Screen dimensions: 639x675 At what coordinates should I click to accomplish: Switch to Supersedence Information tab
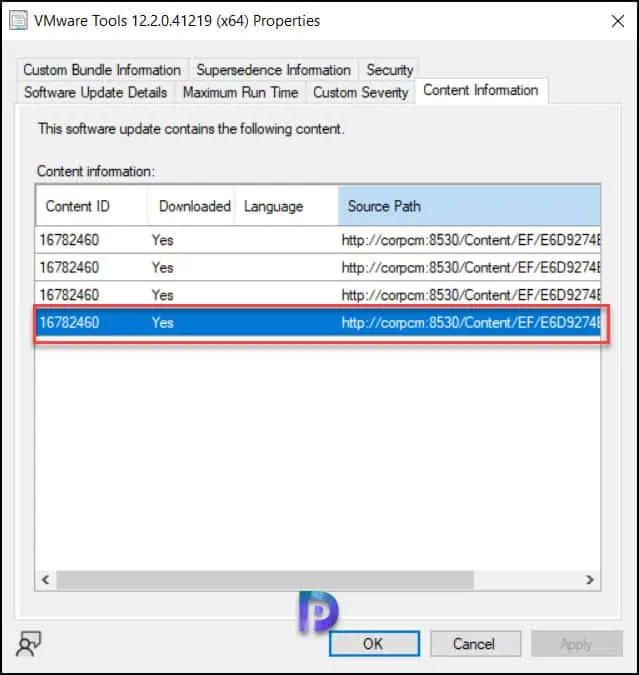pos(273,70)
